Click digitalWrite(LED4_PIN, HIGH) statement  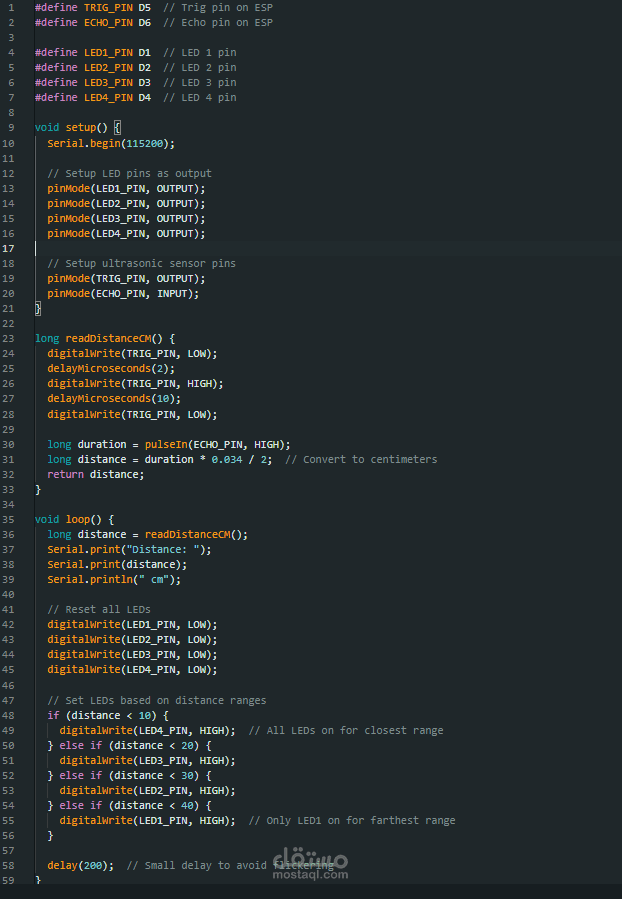pos(147,730)
